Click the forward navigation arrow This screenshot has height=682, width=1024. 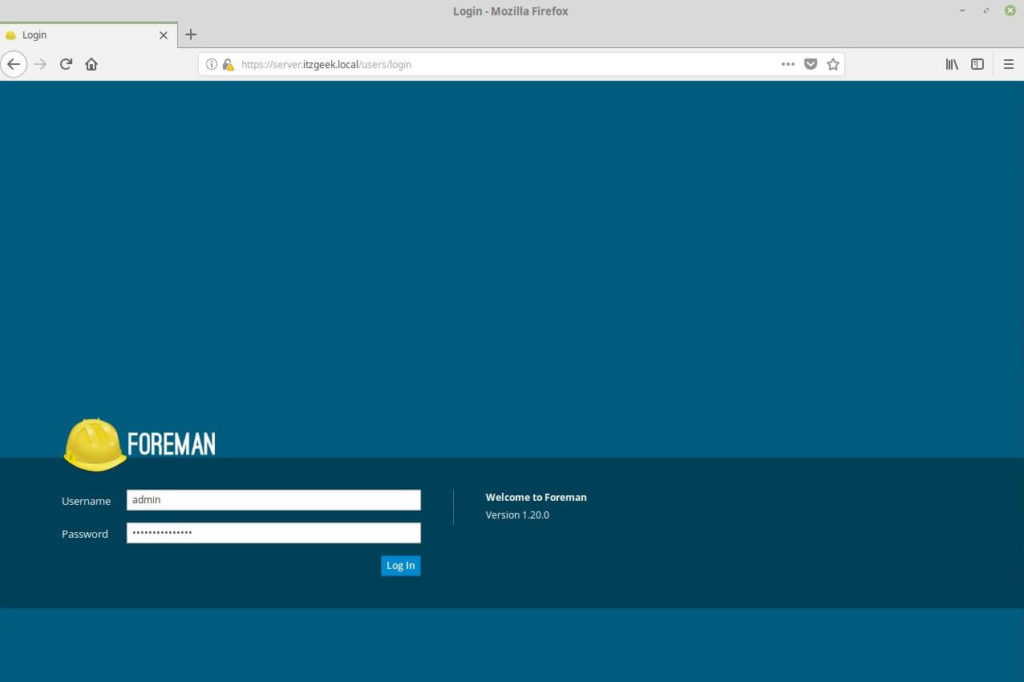(x=40, y=64)
